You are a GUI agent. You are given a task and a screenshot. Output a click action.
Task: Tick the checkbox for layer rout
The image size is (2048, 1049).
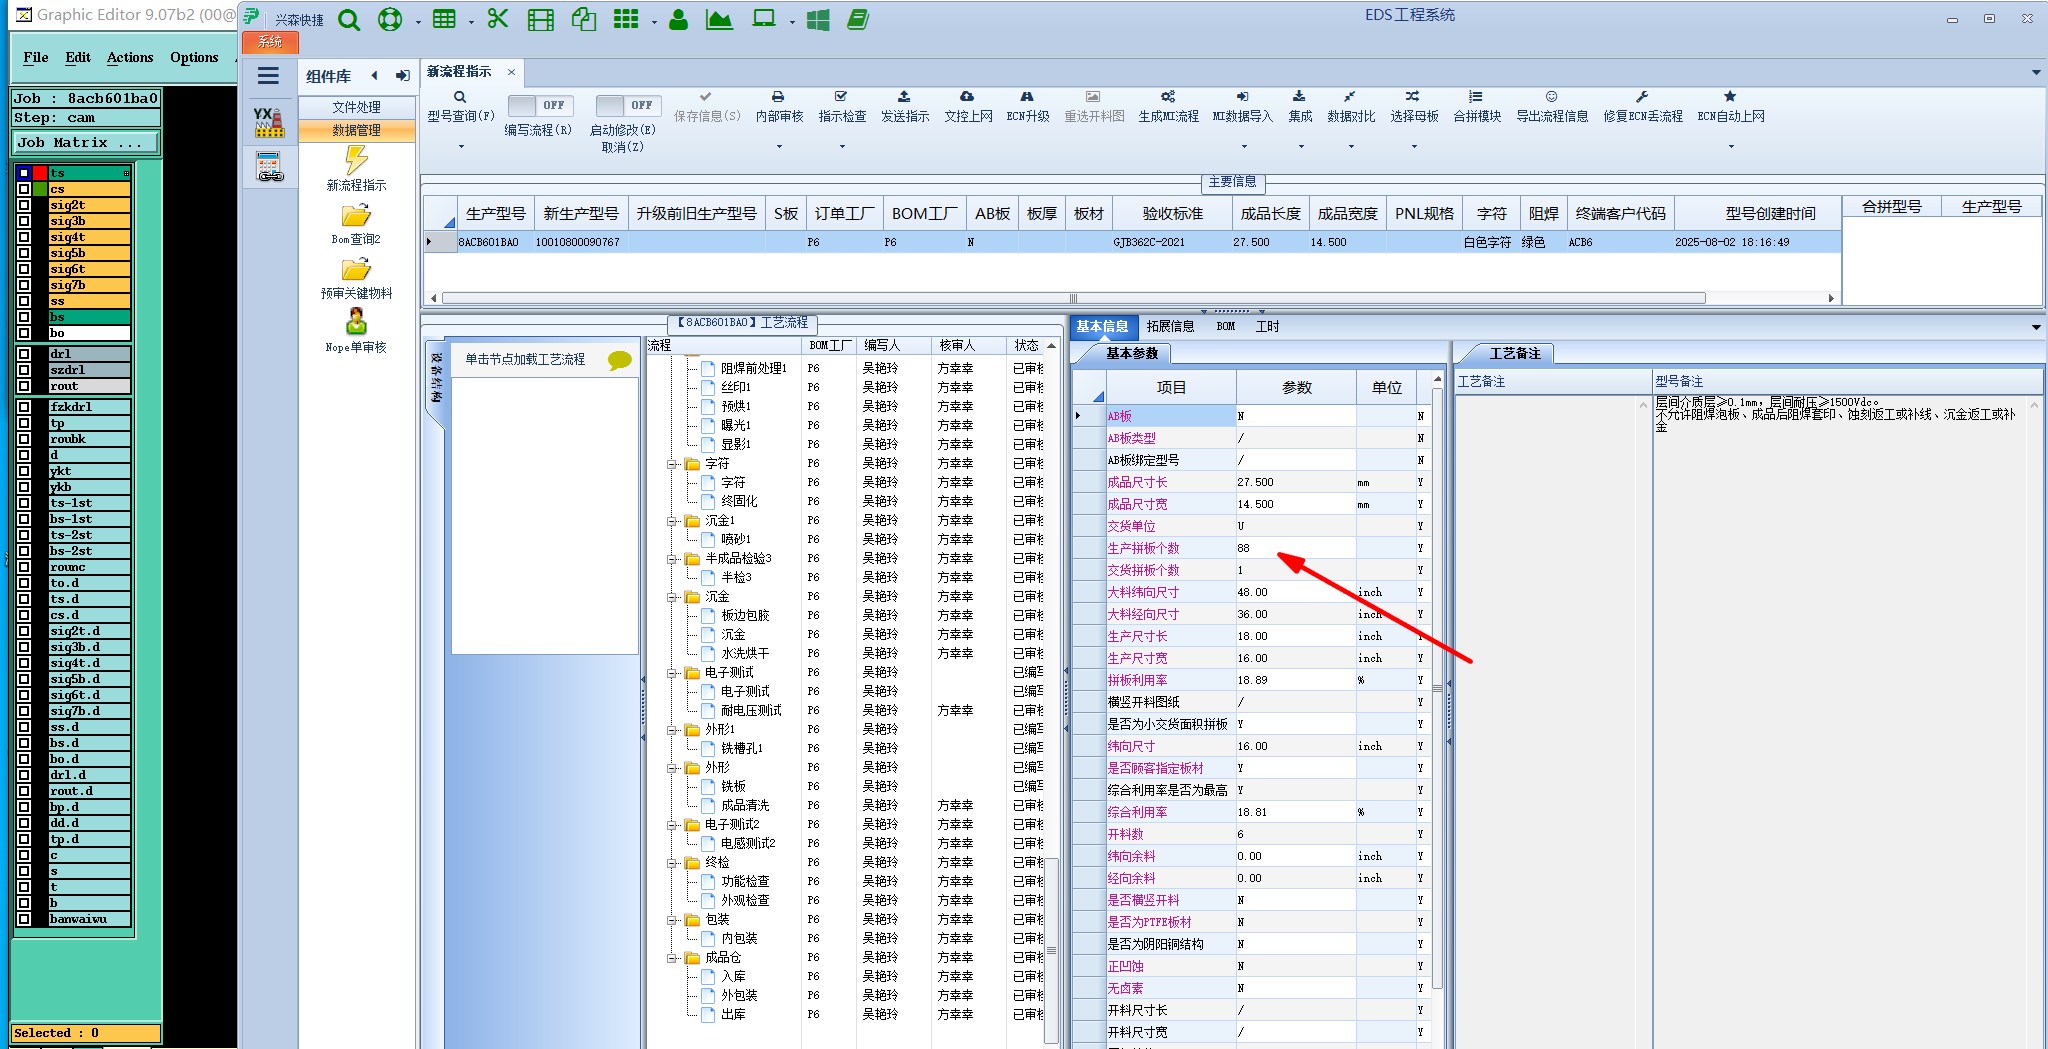24,386
